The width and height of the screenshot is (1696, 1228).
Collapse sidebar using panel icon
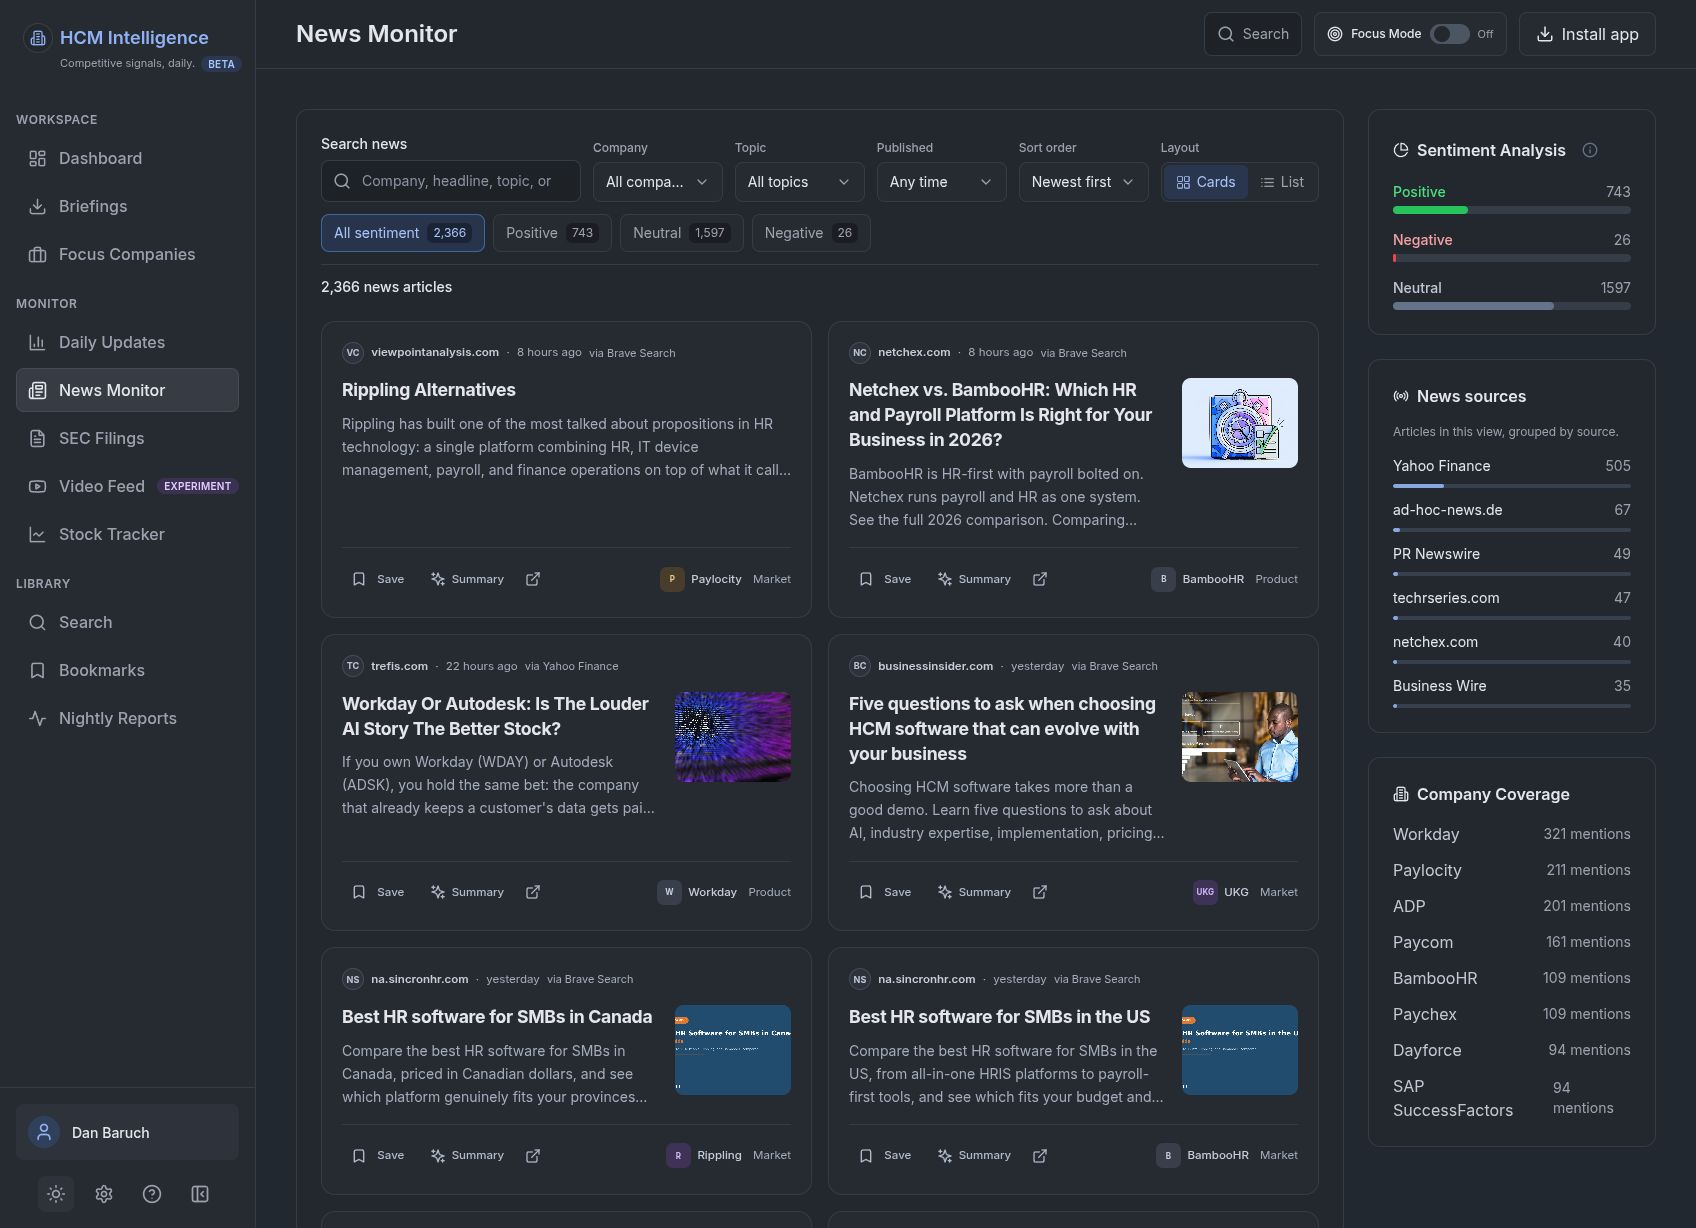200,1194
